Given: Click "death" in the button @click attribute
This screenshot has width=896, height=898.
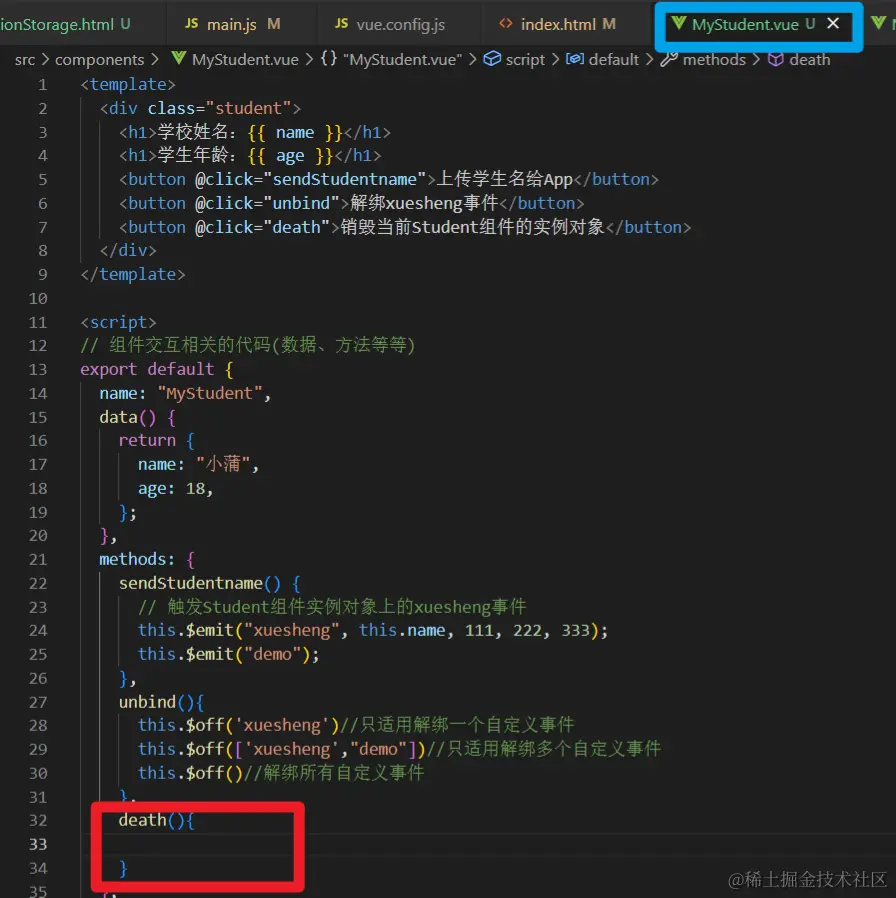Looking at the screenshot, I should tap(297, 227).
